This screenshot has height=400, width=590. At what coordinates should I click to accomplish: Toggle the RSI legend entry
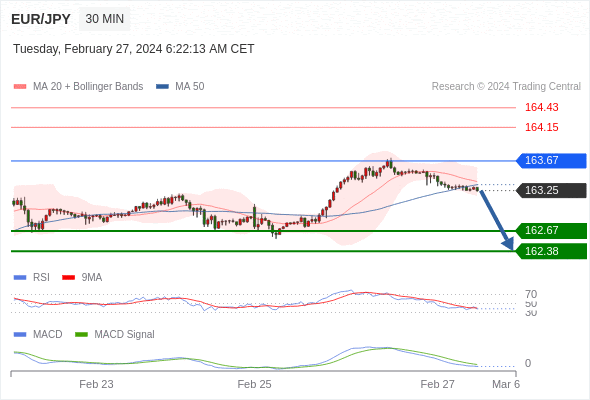click(x=32, y=277)
